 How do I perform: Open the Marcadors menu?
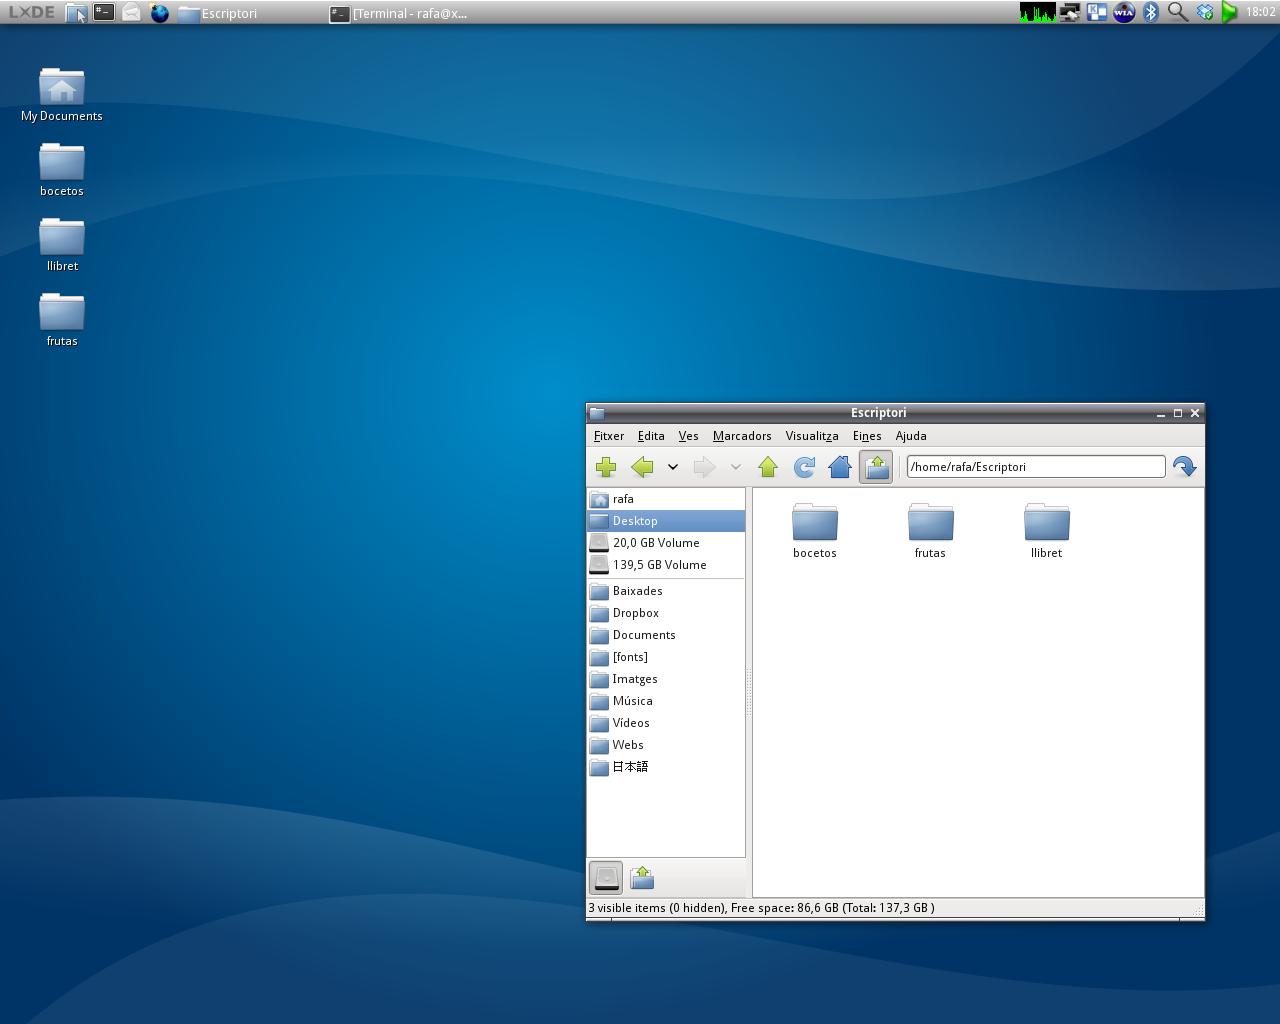tap(742, 436)
